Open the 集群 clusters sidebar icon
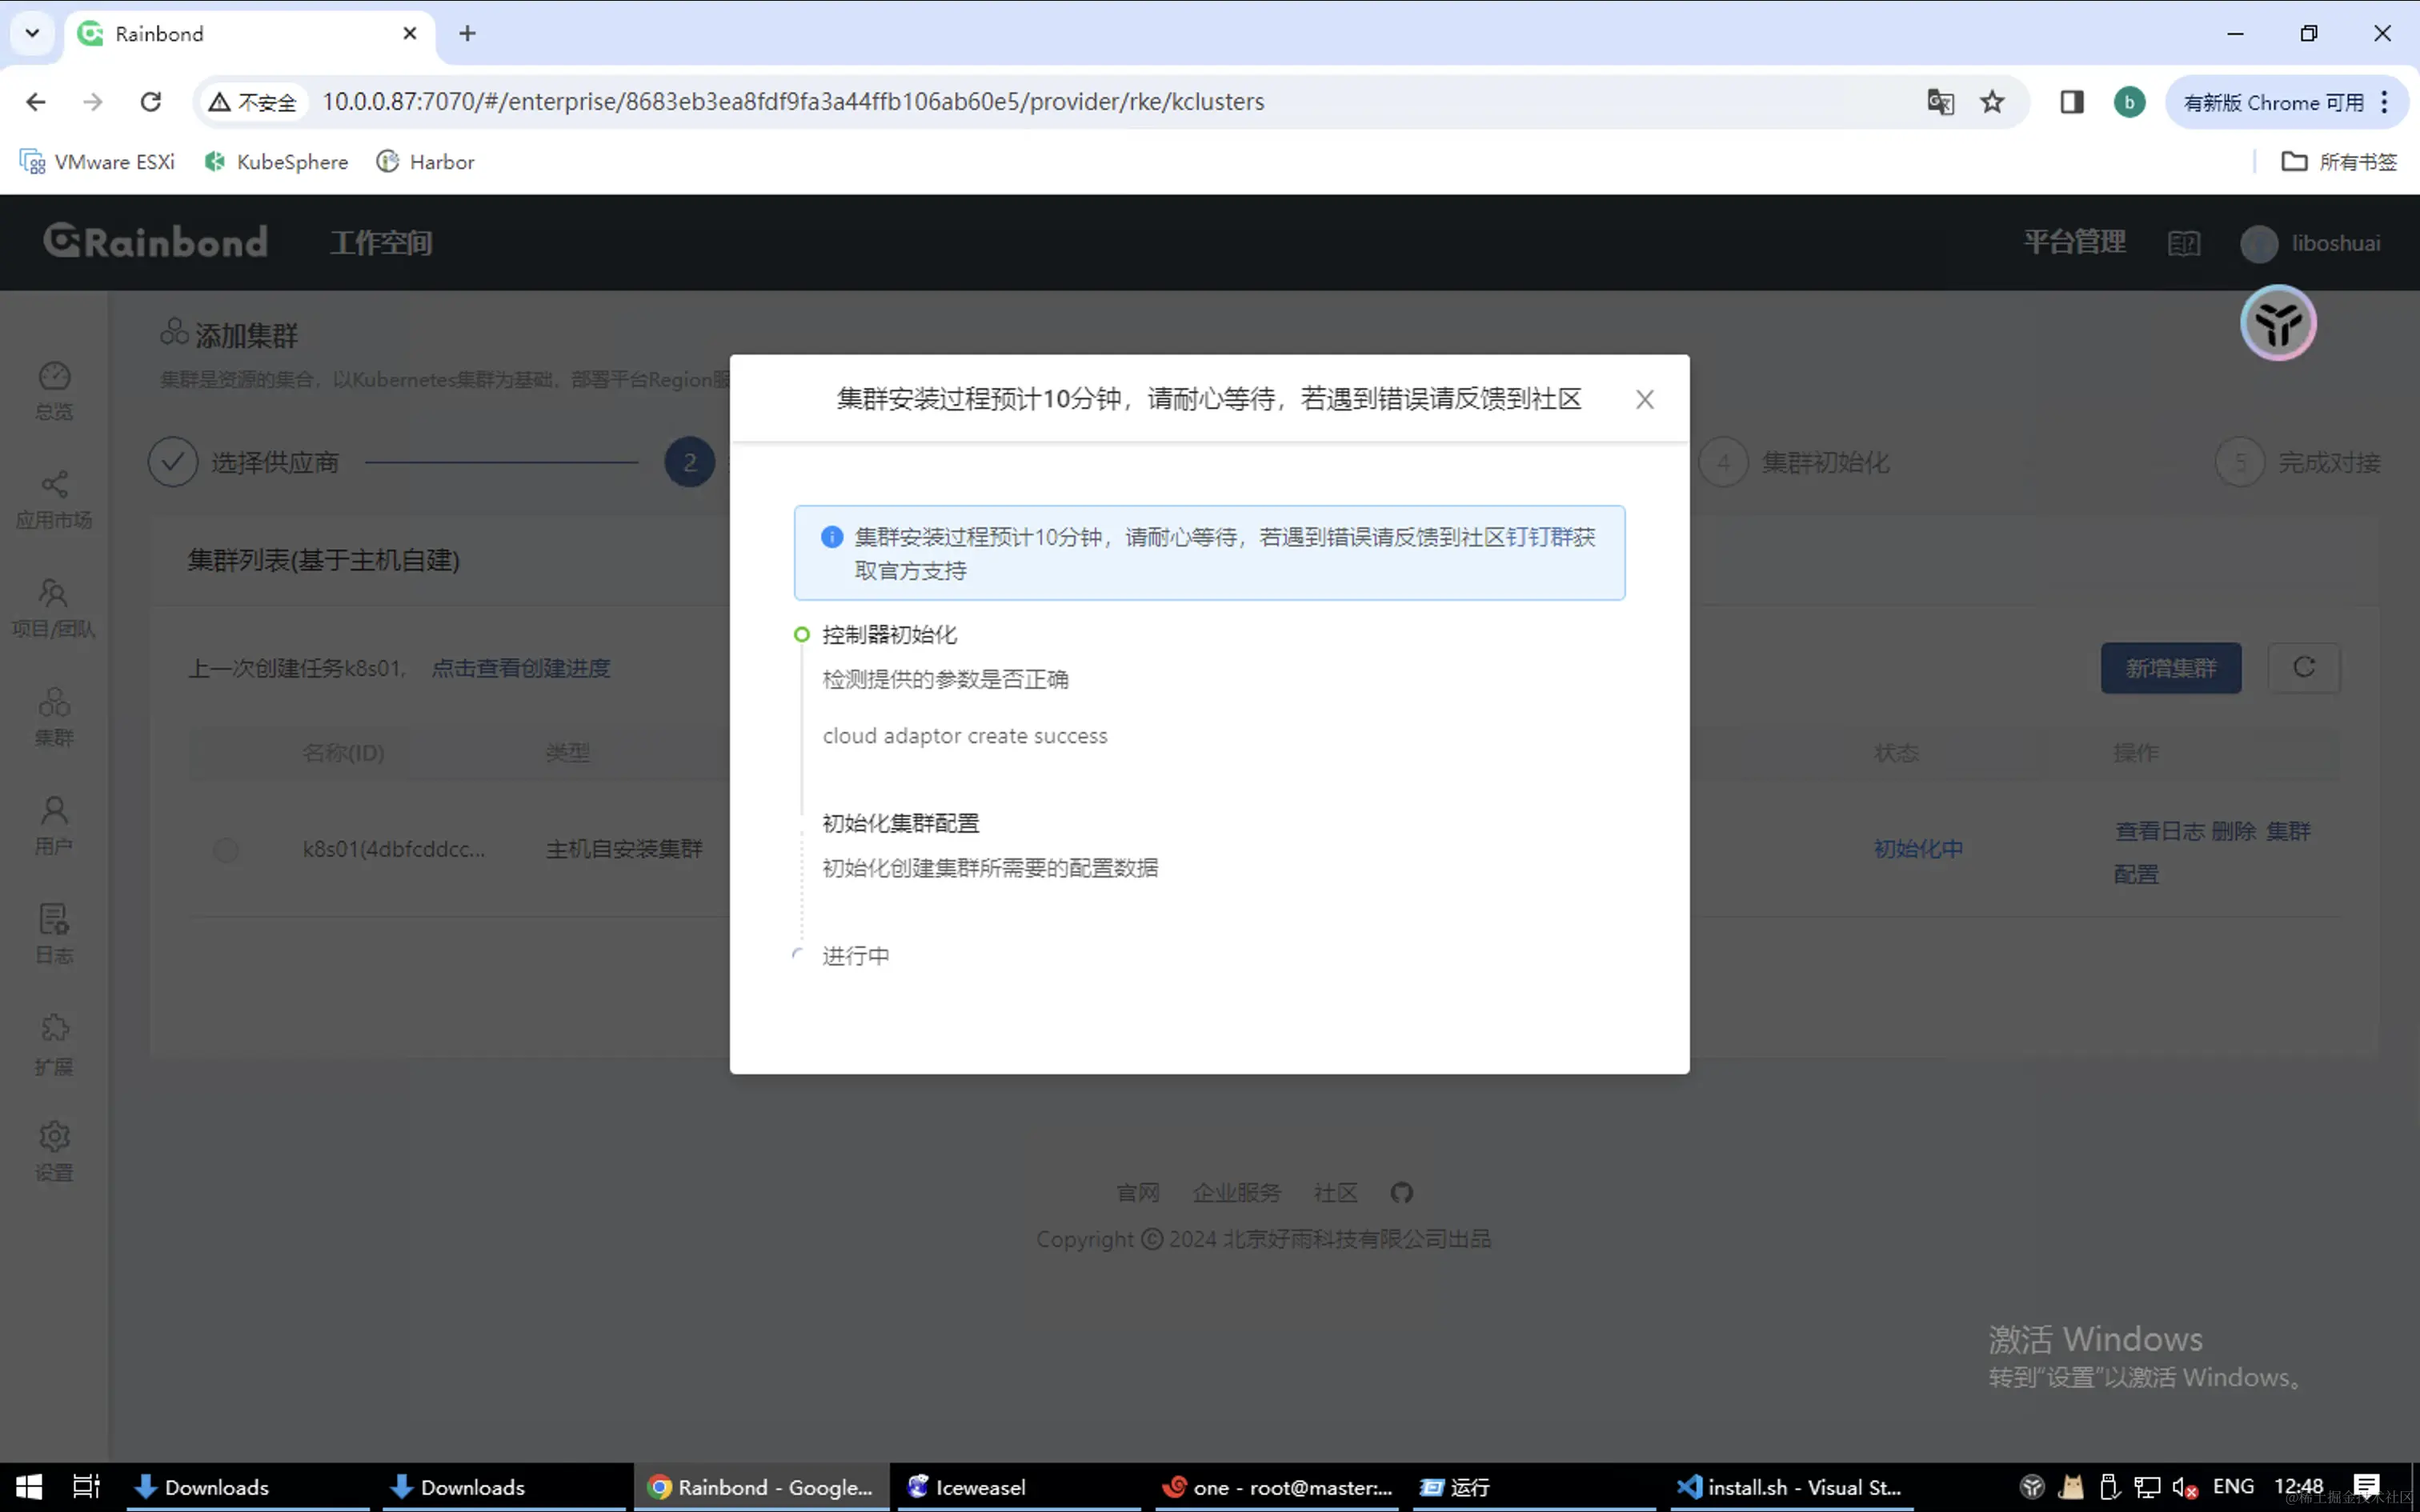This screenshot has height=1512, width=2420. pyautogui.click(x=54, y=715)
